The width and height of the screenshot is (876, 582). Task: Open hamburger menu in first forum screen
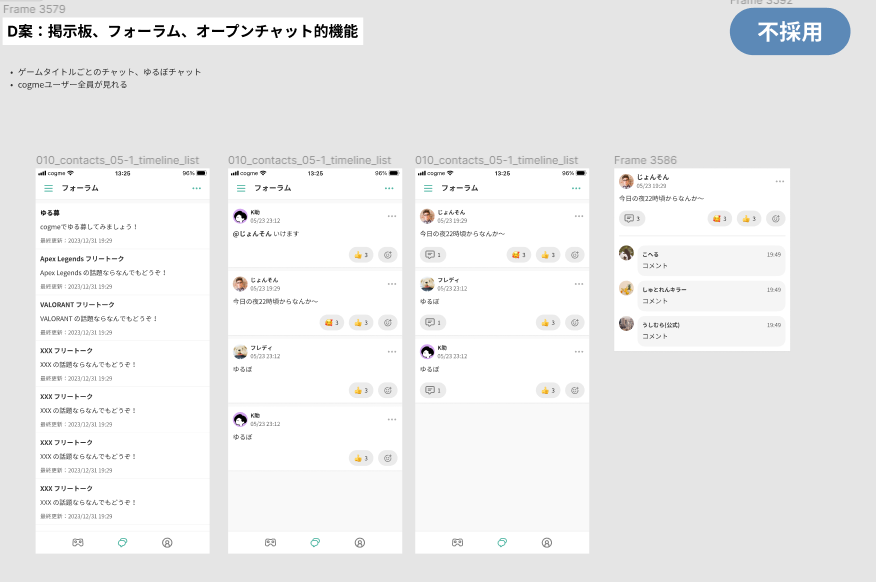[48, 188]
